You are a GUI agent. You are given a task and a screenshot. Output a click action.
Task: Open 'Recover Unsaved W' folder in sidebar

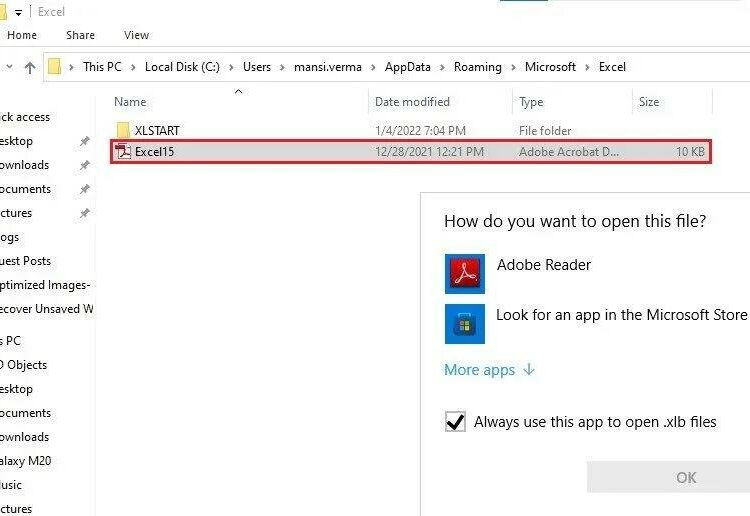[46, 309]
